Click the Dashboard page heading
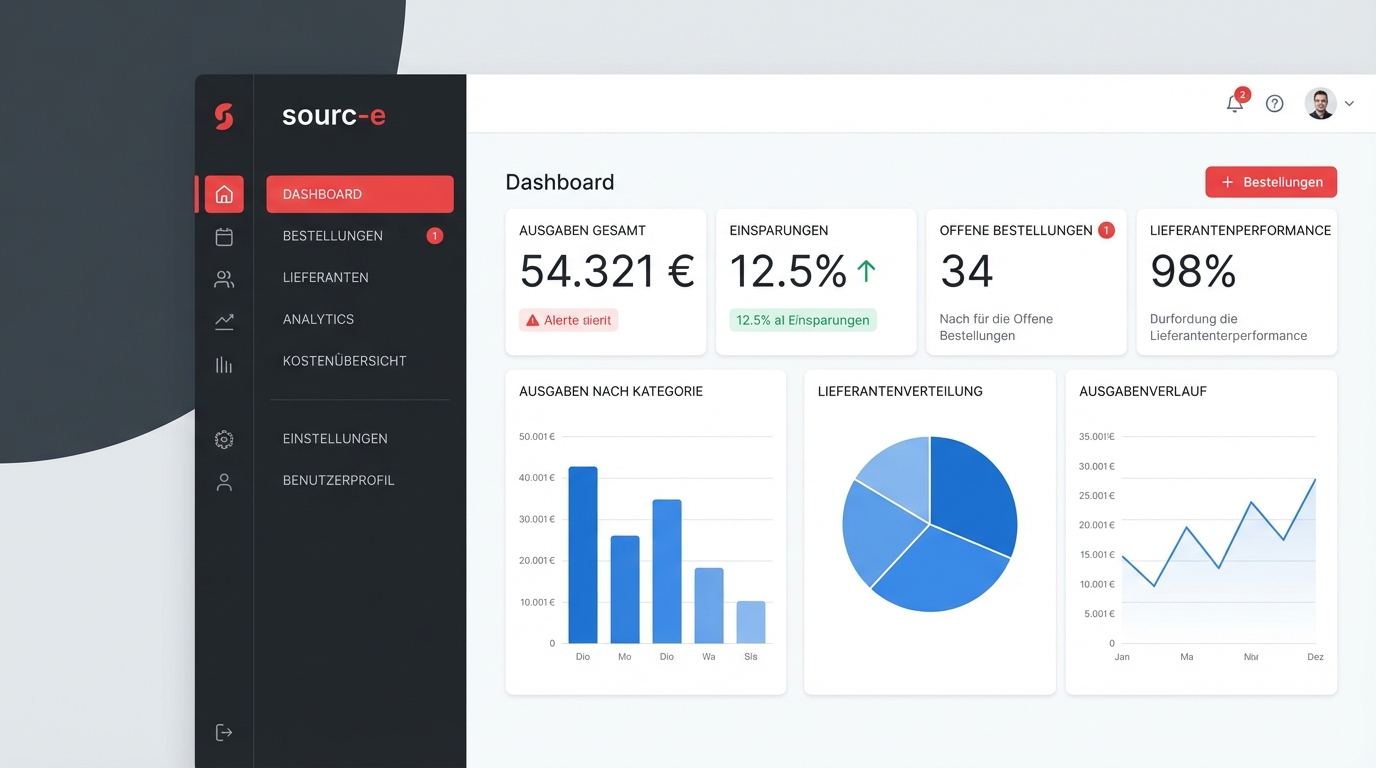 [x=560, y=182]
